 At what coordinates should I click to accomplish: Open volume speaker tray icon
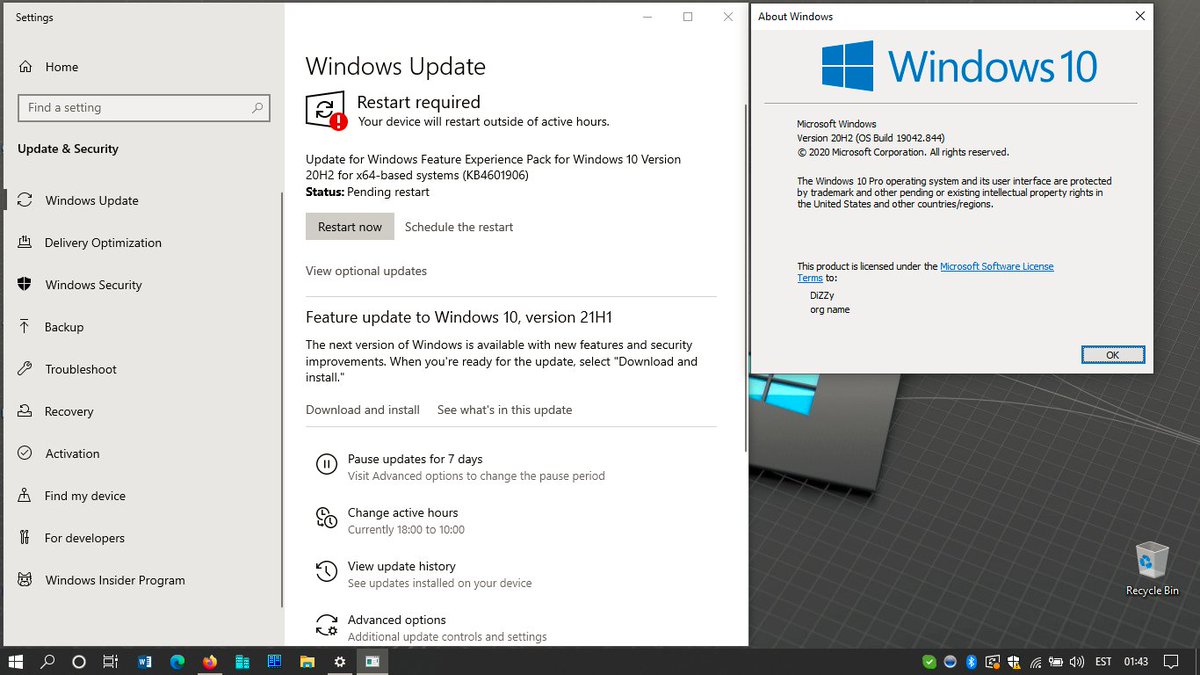[x=1077, y=662]
